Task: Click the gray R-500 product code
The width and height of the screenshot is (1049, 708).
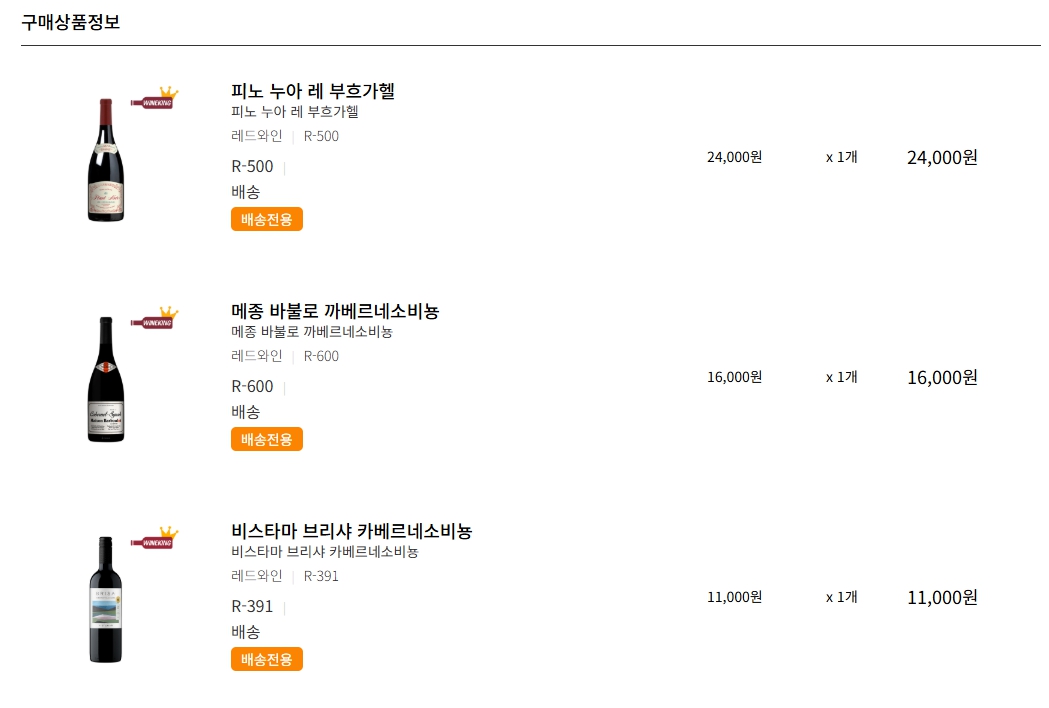Action: coord(321,136)
